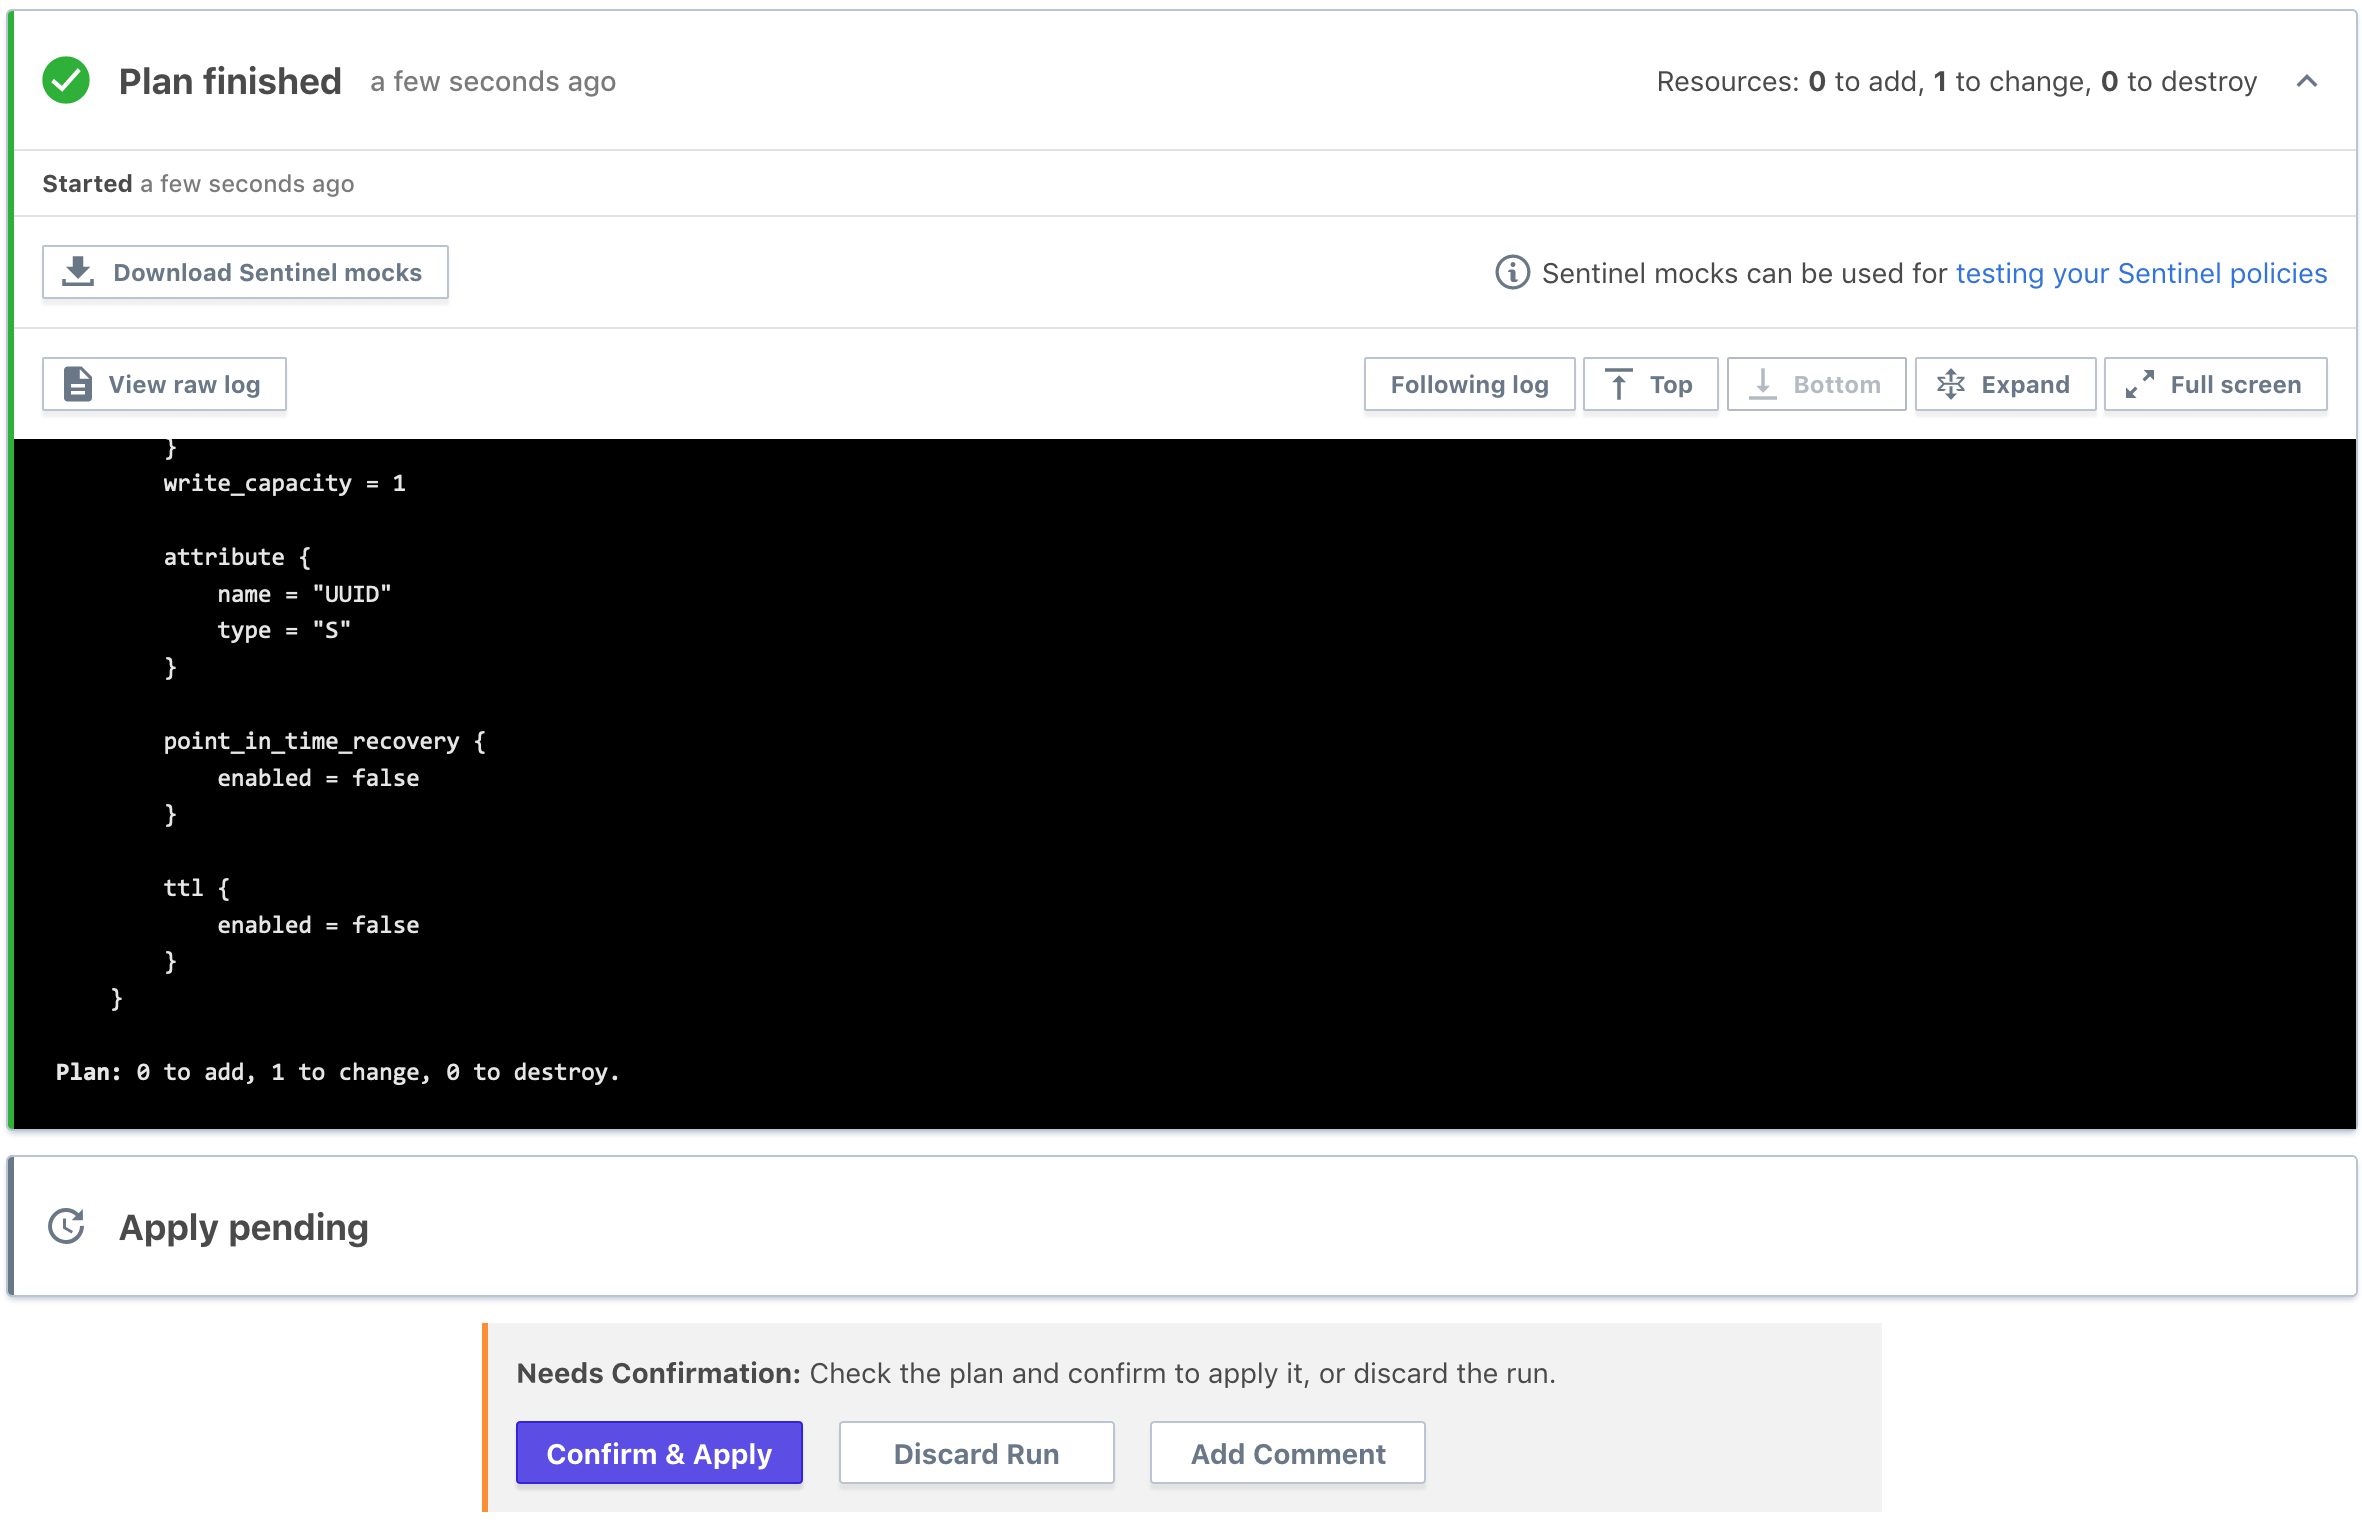
Task: Click the info icon beside Sentinel mocks text
Action: (x=1512, y=273)
